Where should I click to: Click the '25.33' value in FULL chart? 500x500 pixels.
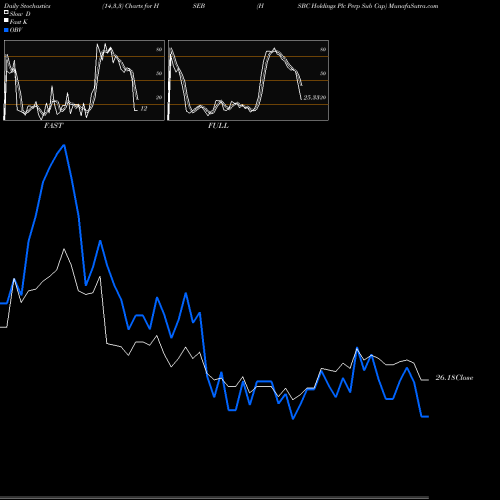[311, 97]
